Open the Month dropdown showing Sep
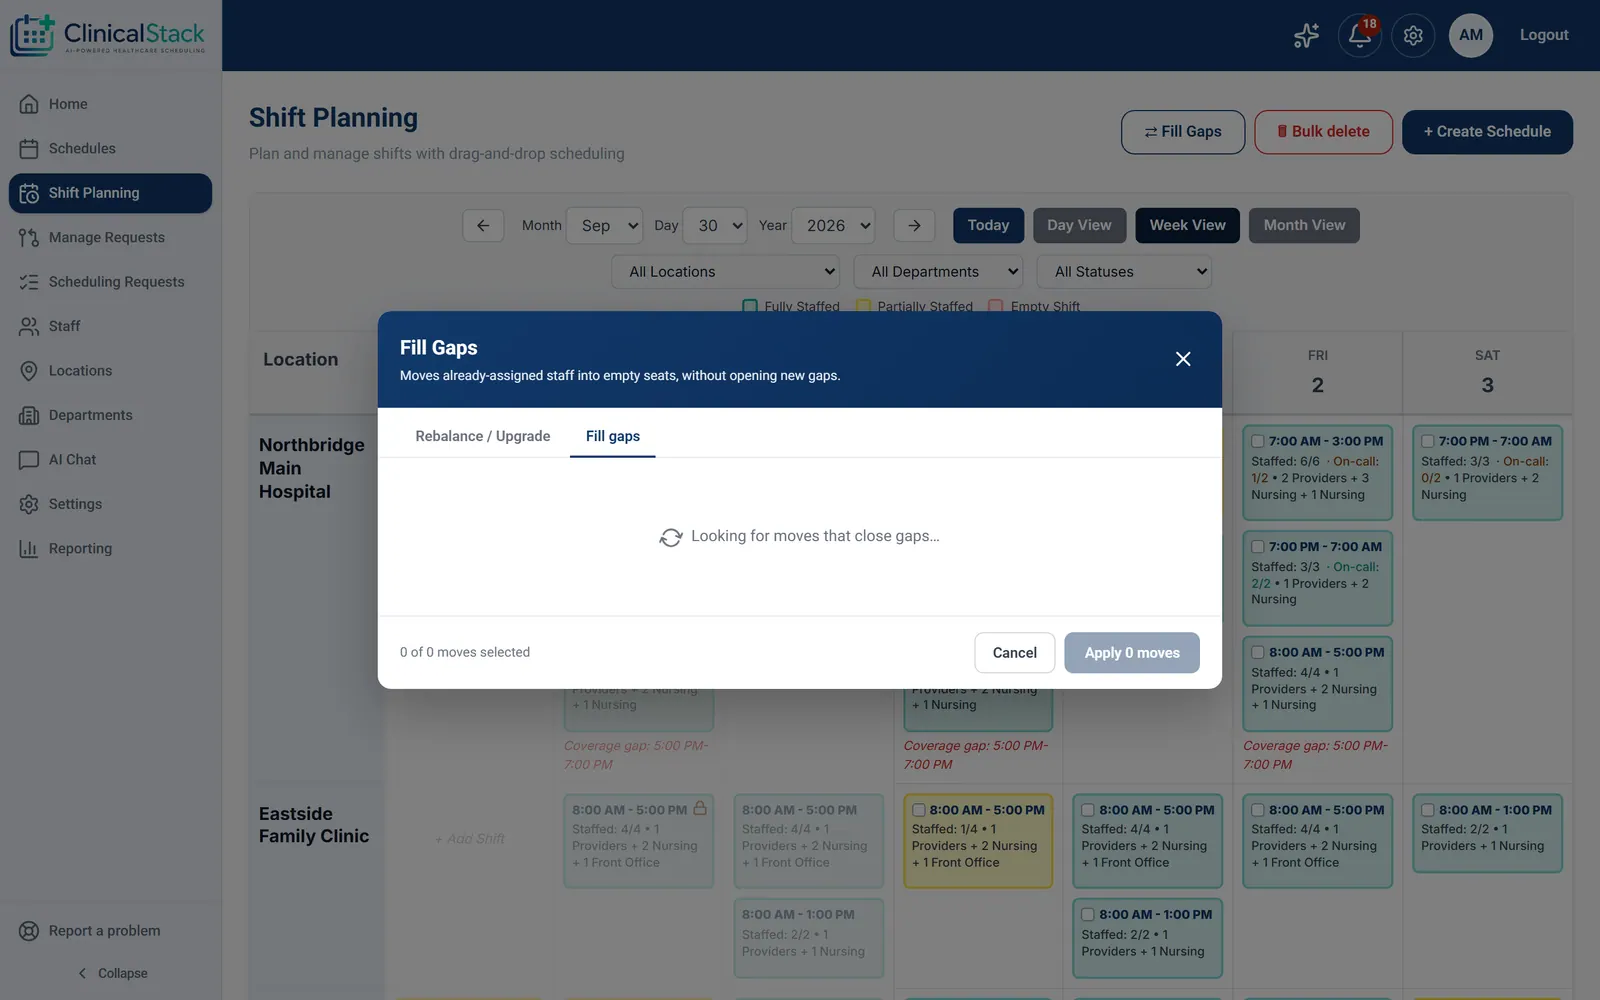Screen dimensions: 1600x1000 pos(605,225)
